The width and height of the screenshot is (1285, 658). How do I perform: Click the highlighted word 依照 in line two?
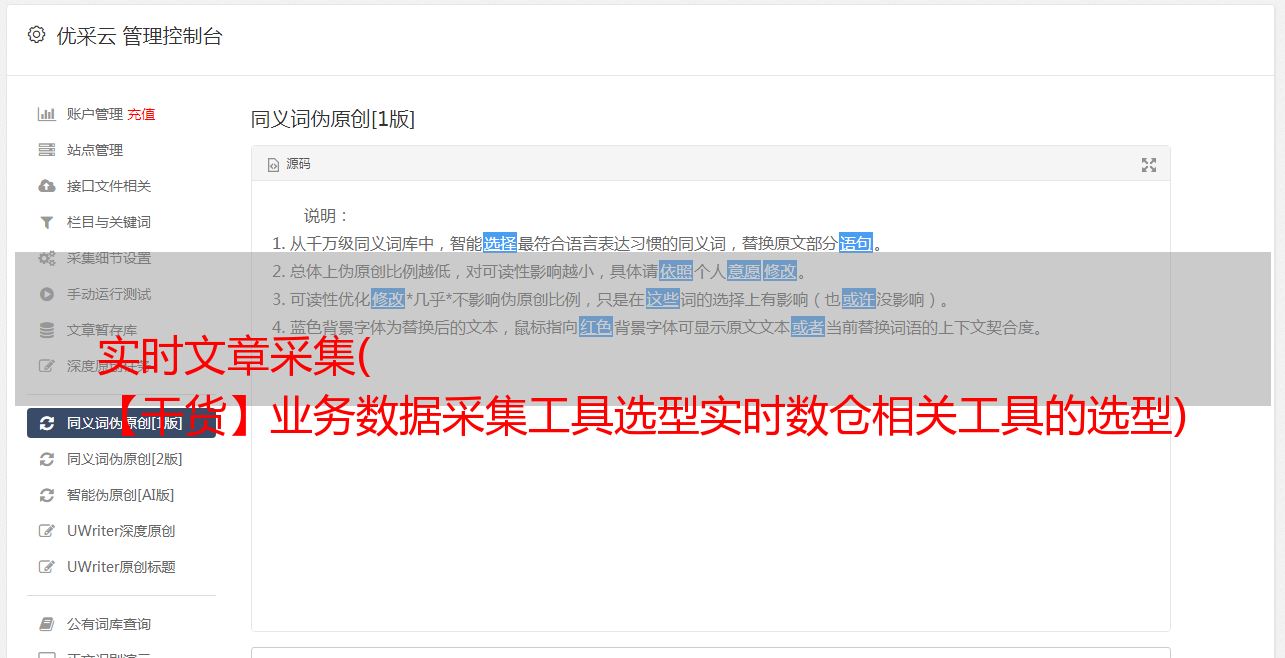pos(676,271)
